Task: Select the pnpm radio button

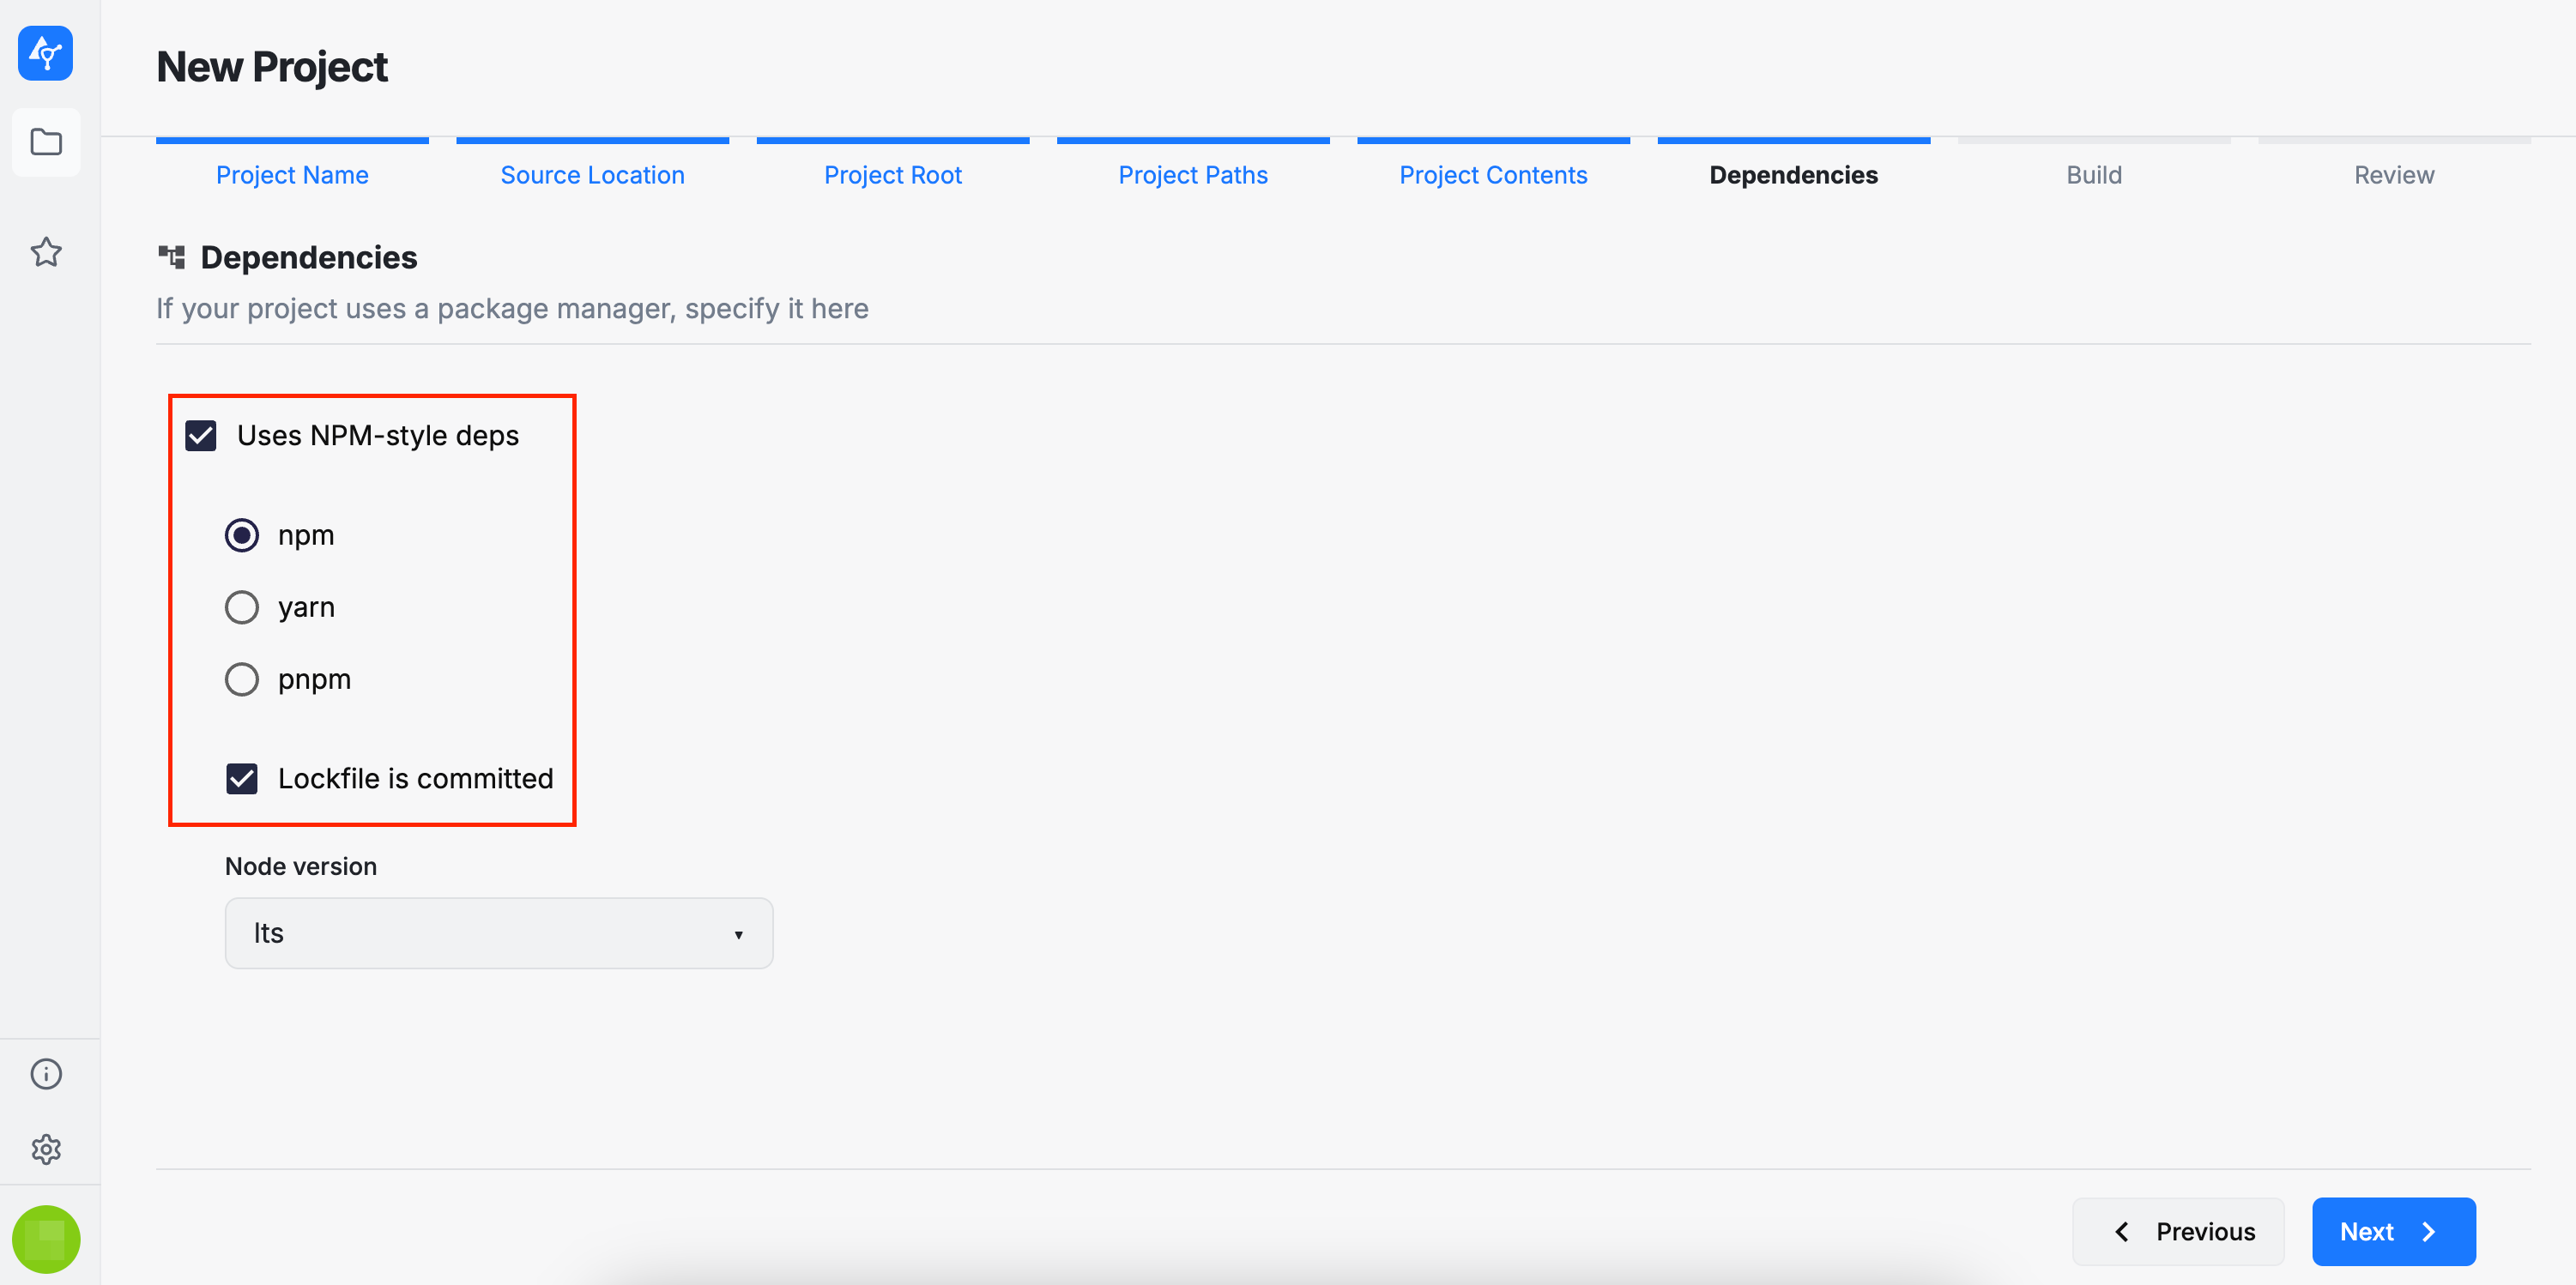Action: tap(242, 679)
